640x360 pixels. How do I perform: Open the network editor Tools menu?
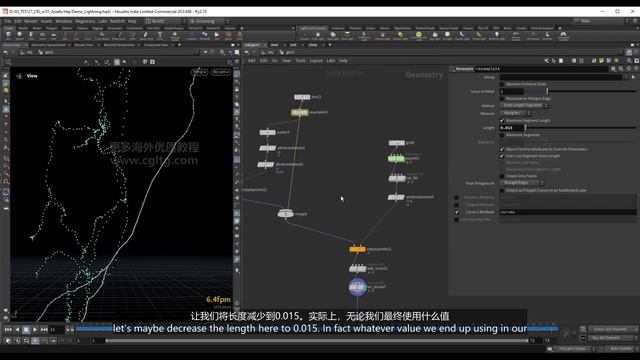coord(300,60)
